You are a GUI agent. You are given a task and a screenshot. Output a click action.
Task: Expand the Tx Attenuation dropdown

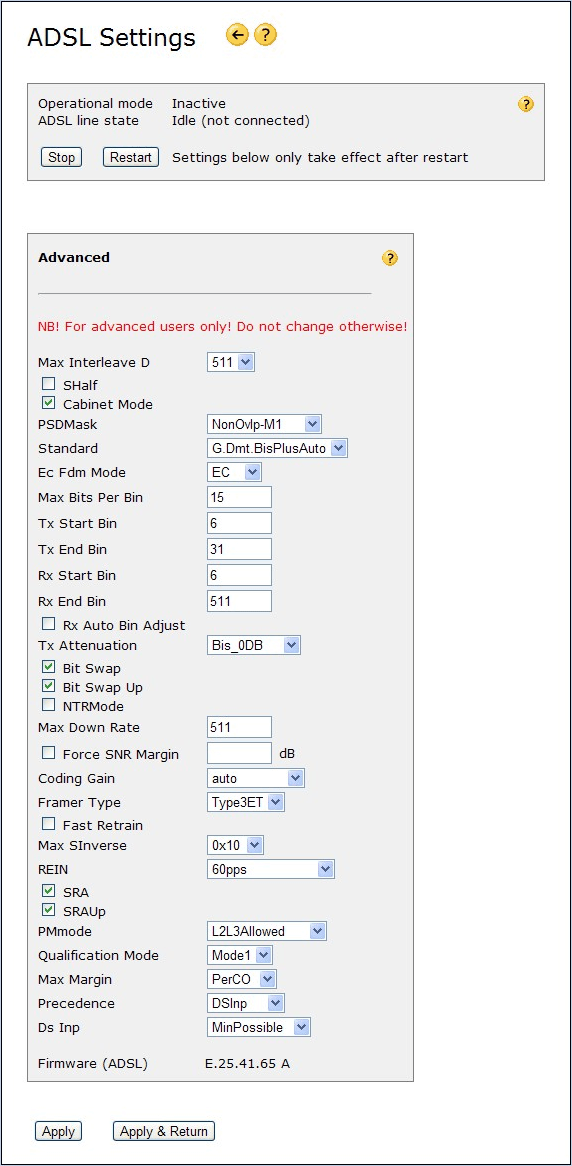[254, 645]
